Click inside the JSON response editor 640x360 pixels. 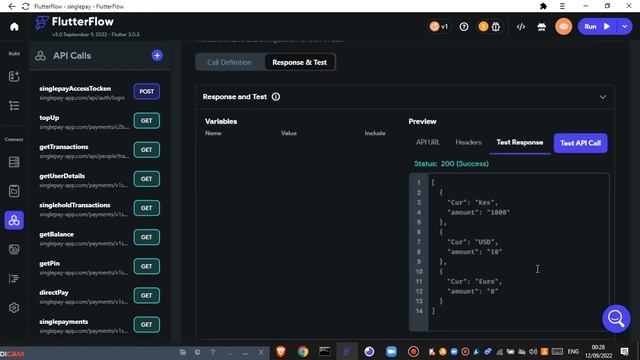pos(518,252)
